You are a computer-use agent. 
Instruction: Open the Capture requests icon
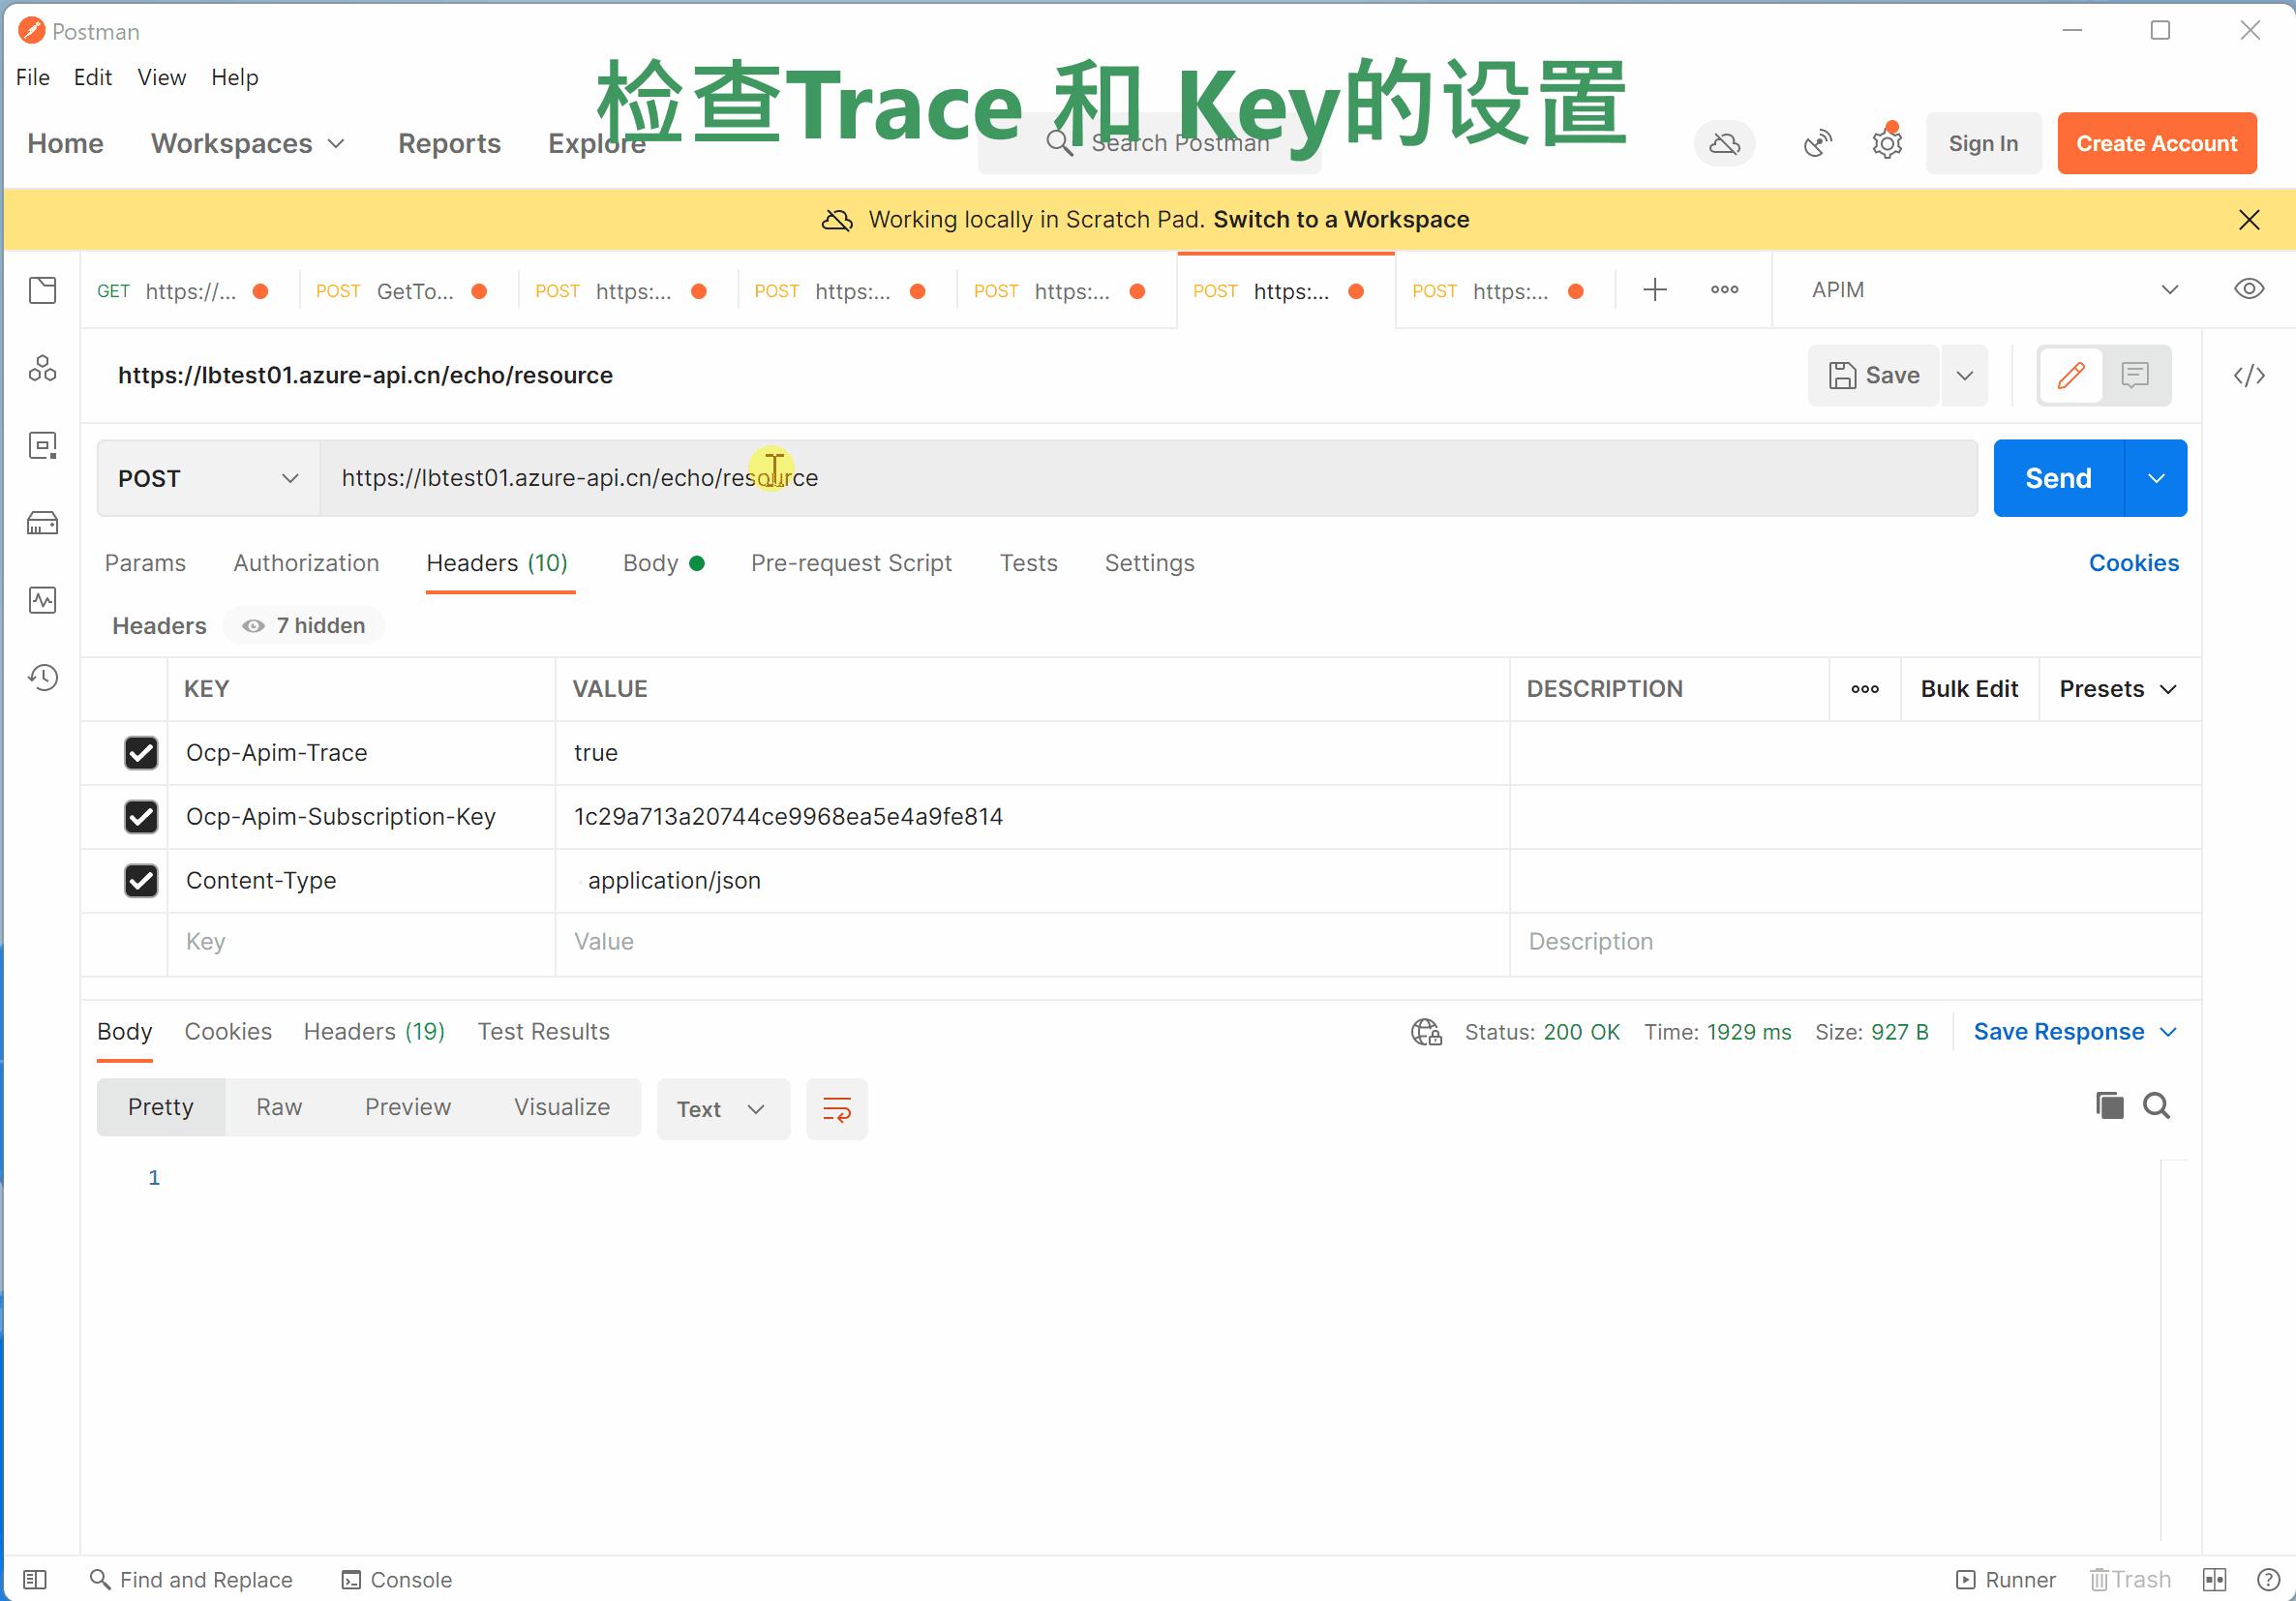[x=1817, y=142]
